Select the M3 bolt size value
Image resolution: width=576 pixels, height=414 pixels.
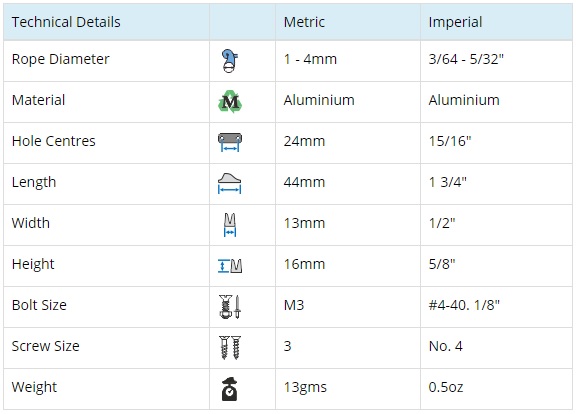[294, 305]
